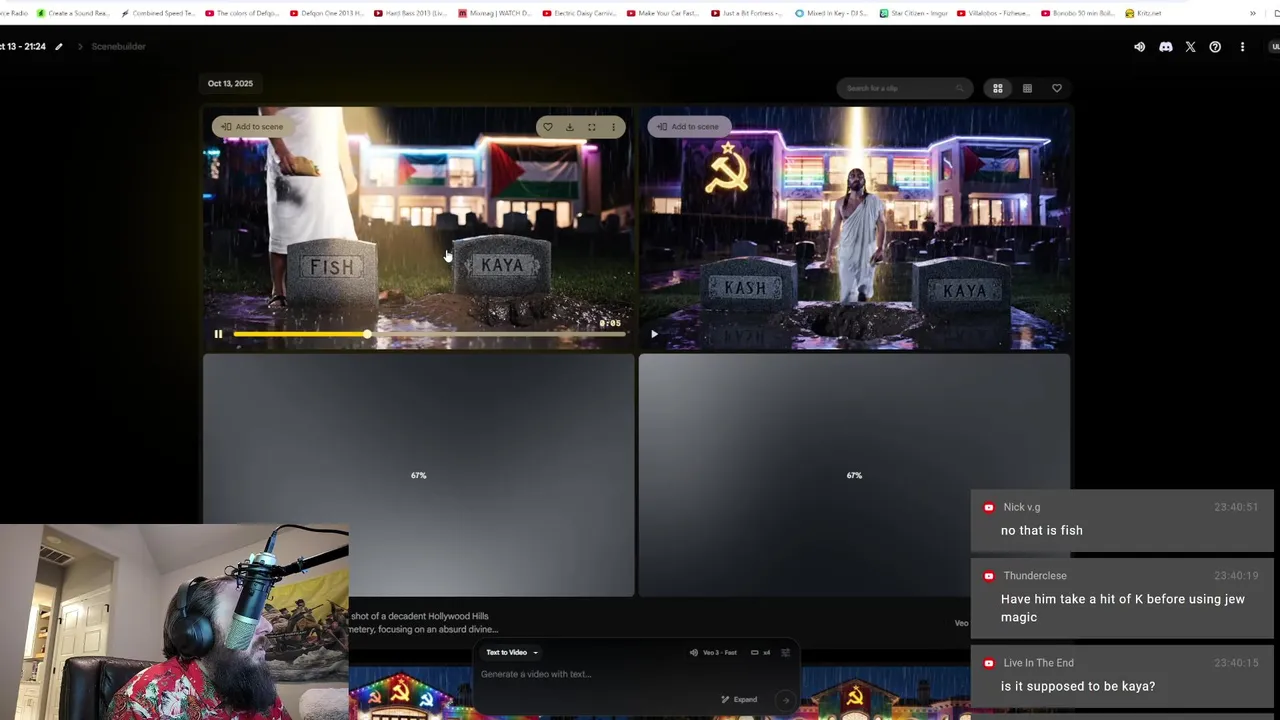Image resolution: width=1280 pixels, height=720 pixels.
Task: Submit prompt with arrow button
Action: click(x=785, y=700)
